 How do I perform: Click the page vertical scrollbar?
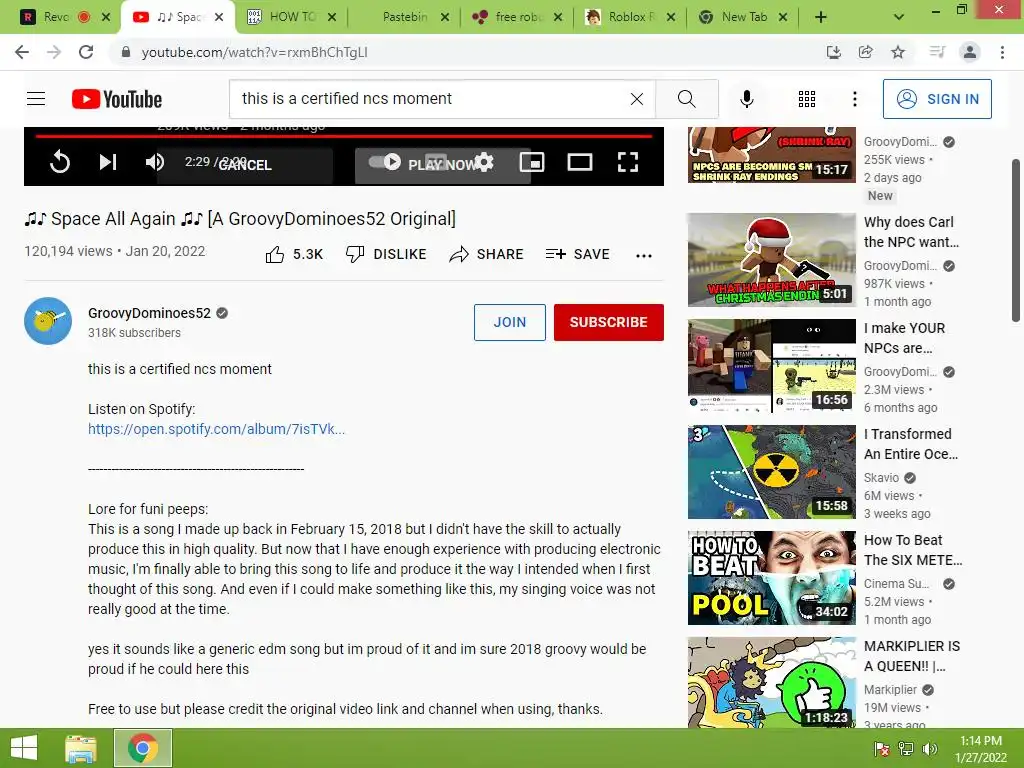(1016, 240)
